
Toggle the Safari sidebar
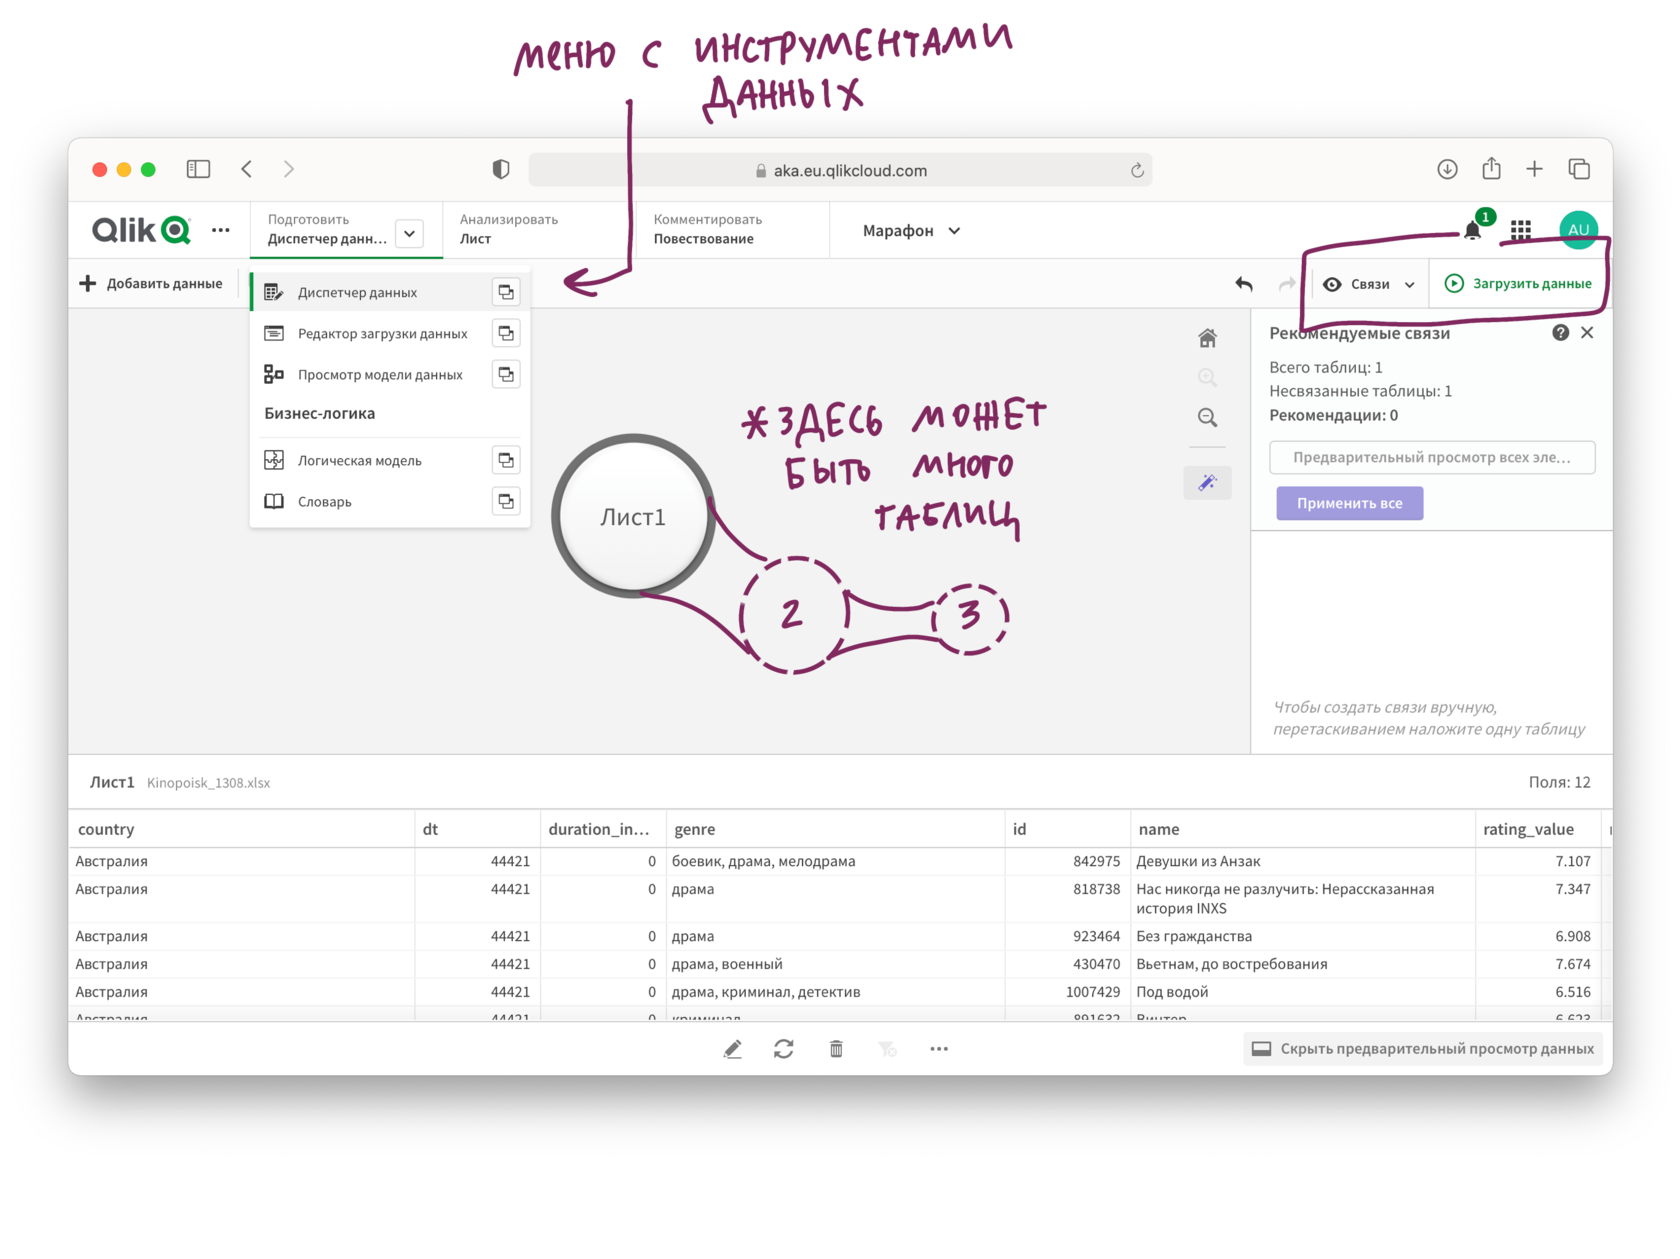[198, 170]
